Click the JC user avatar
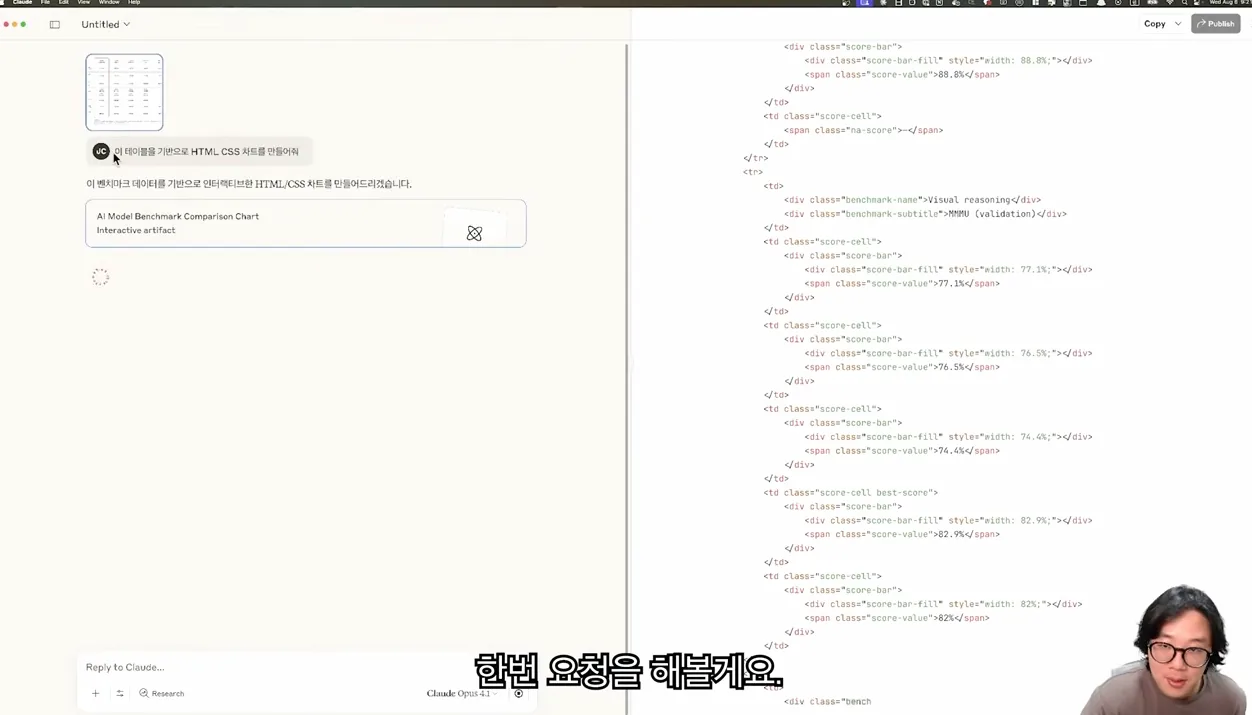Viewport: 1252px width, 715px height. [x=101, y=151]
